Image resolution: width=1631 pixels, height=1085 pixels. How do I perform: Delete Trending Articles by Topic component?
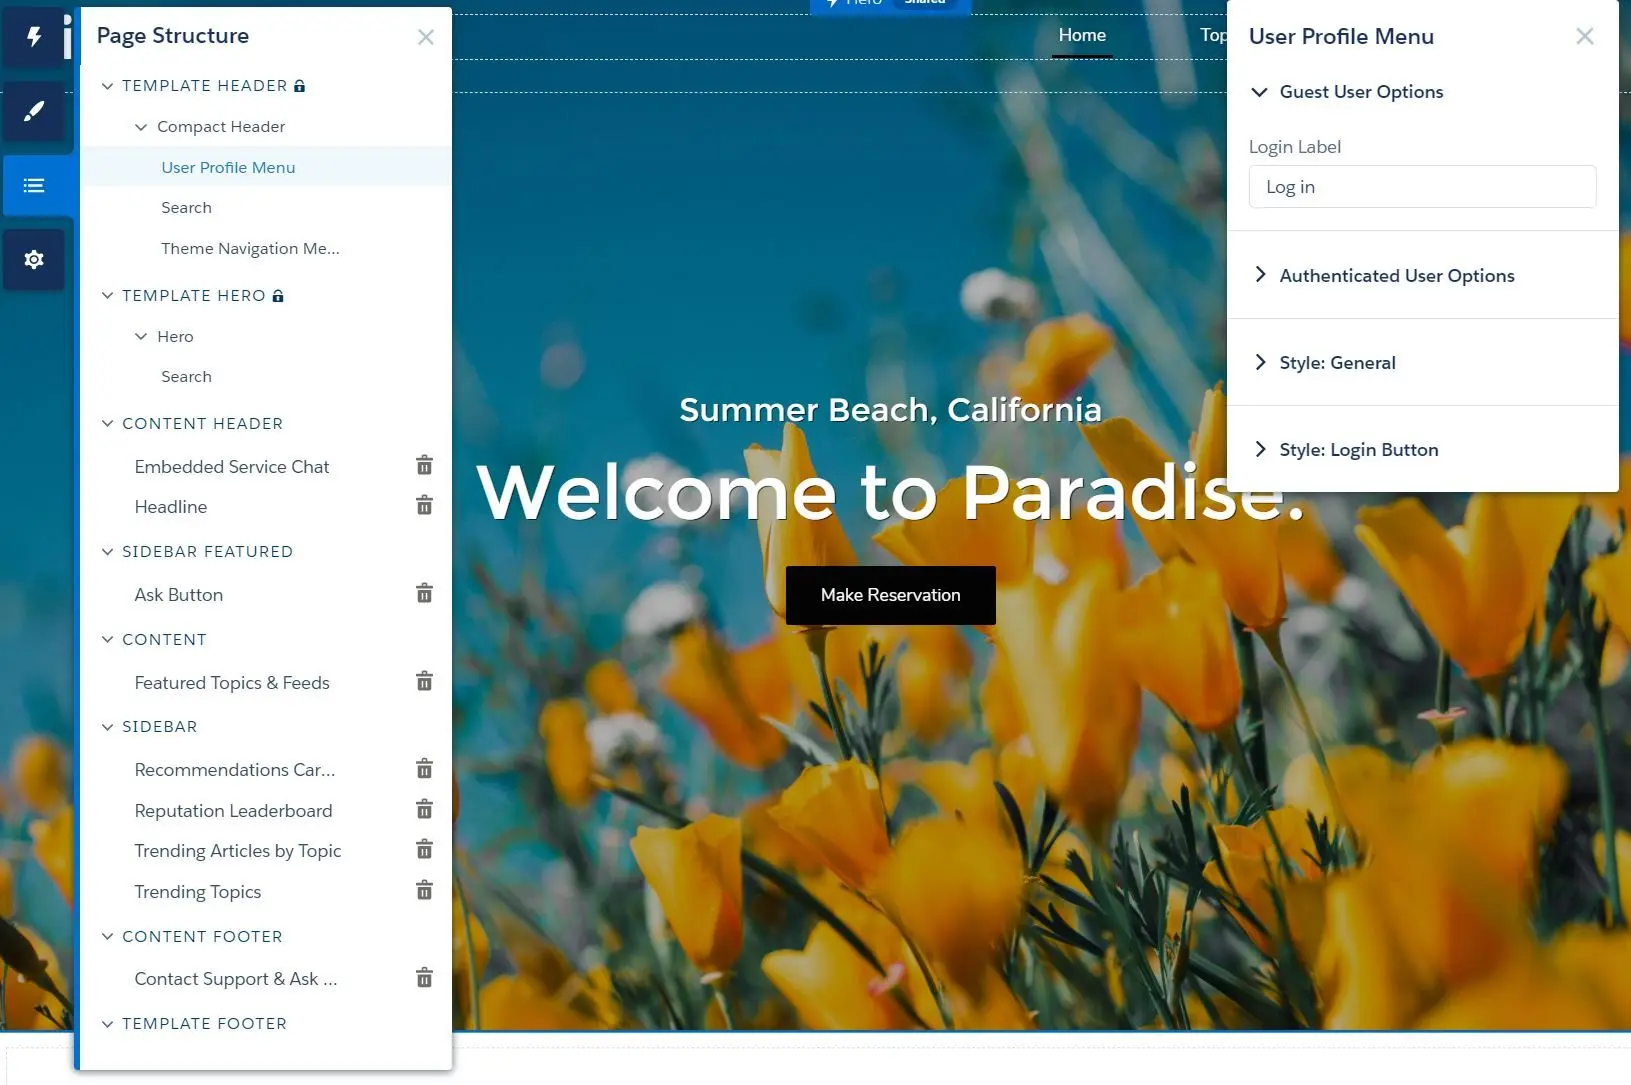424,849
